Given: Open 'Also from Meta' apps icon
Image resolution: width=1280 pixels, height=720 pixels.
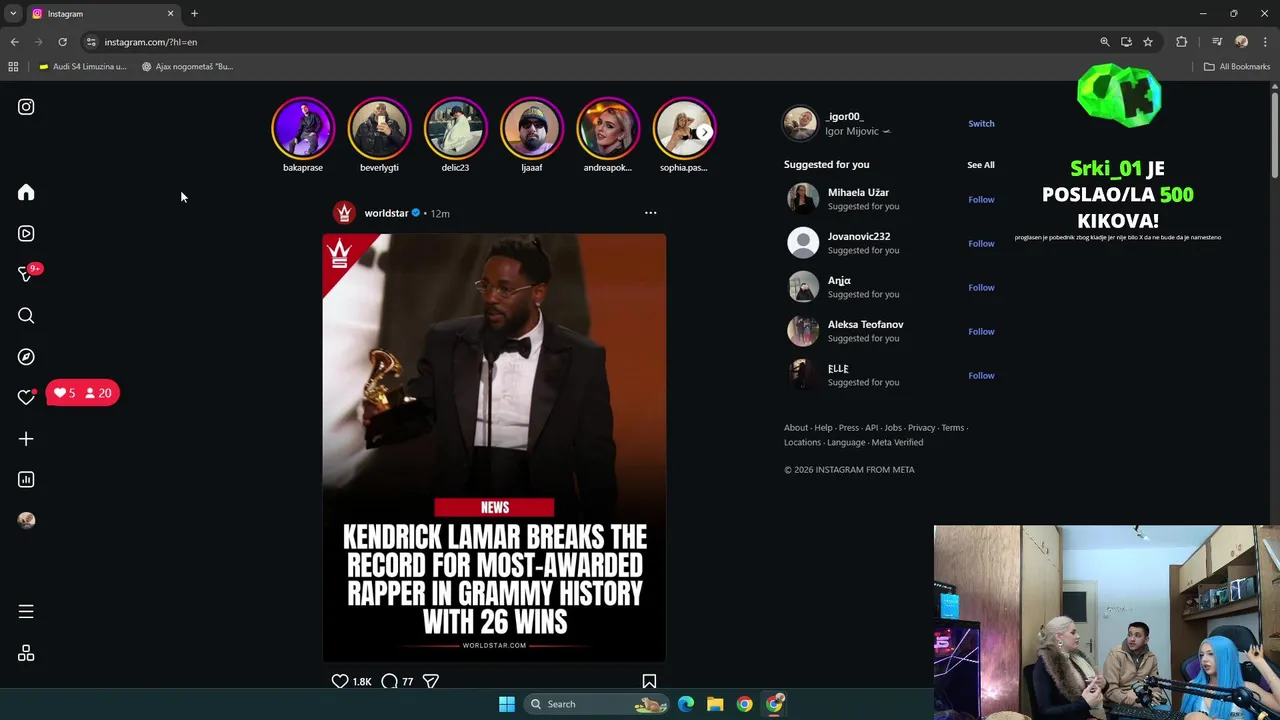Looking at the screenshot, I should tap(26, 653).
